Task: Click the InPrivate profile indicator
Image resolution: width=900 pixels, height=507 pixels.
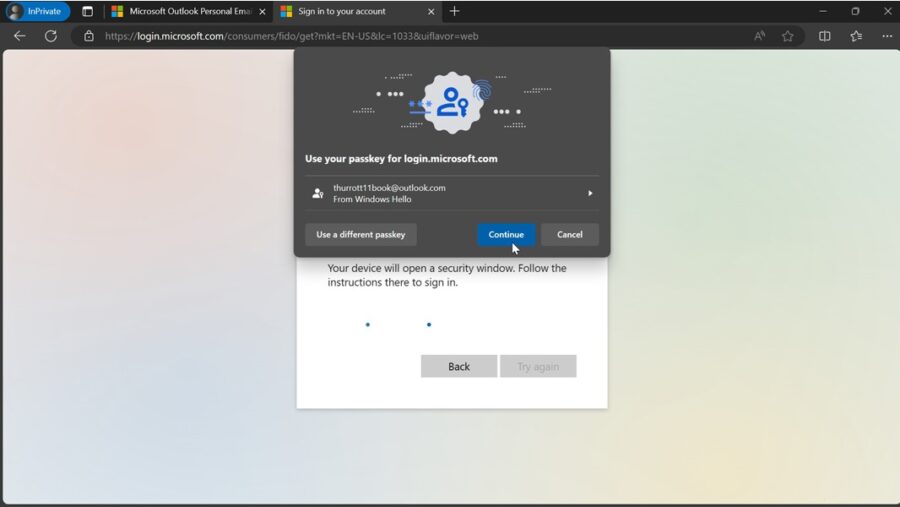Action: click(x=37, y=11)
